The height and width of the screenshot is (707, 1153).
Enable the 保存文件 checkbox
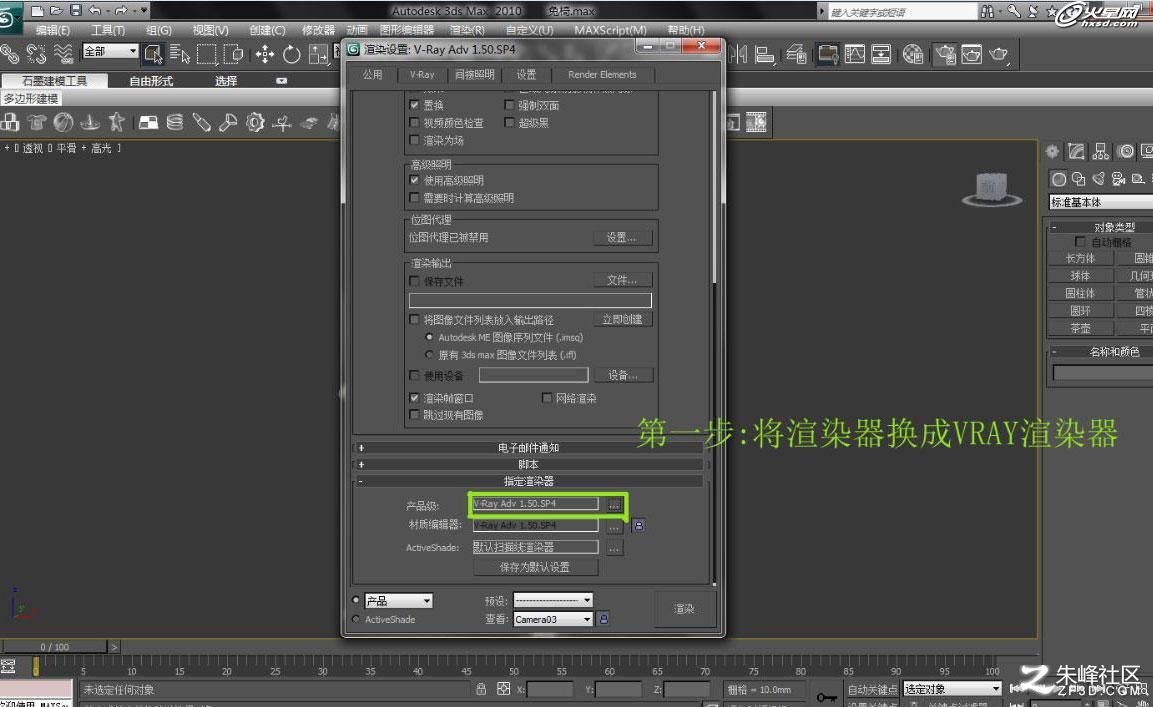pyautogui.click(x=414, y=281)
